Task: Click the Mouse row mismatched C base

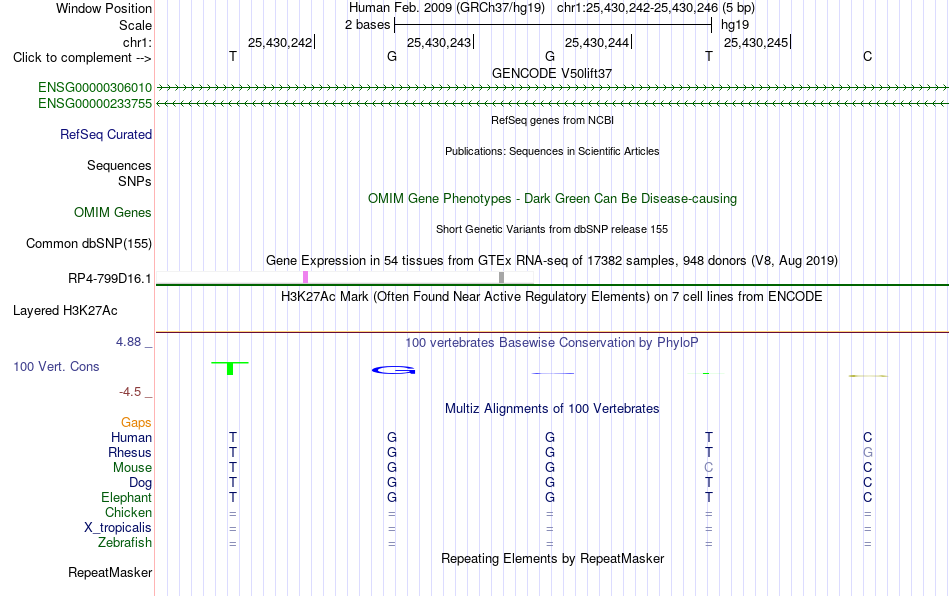Action: pyautogui.click(x=709, y=468)
